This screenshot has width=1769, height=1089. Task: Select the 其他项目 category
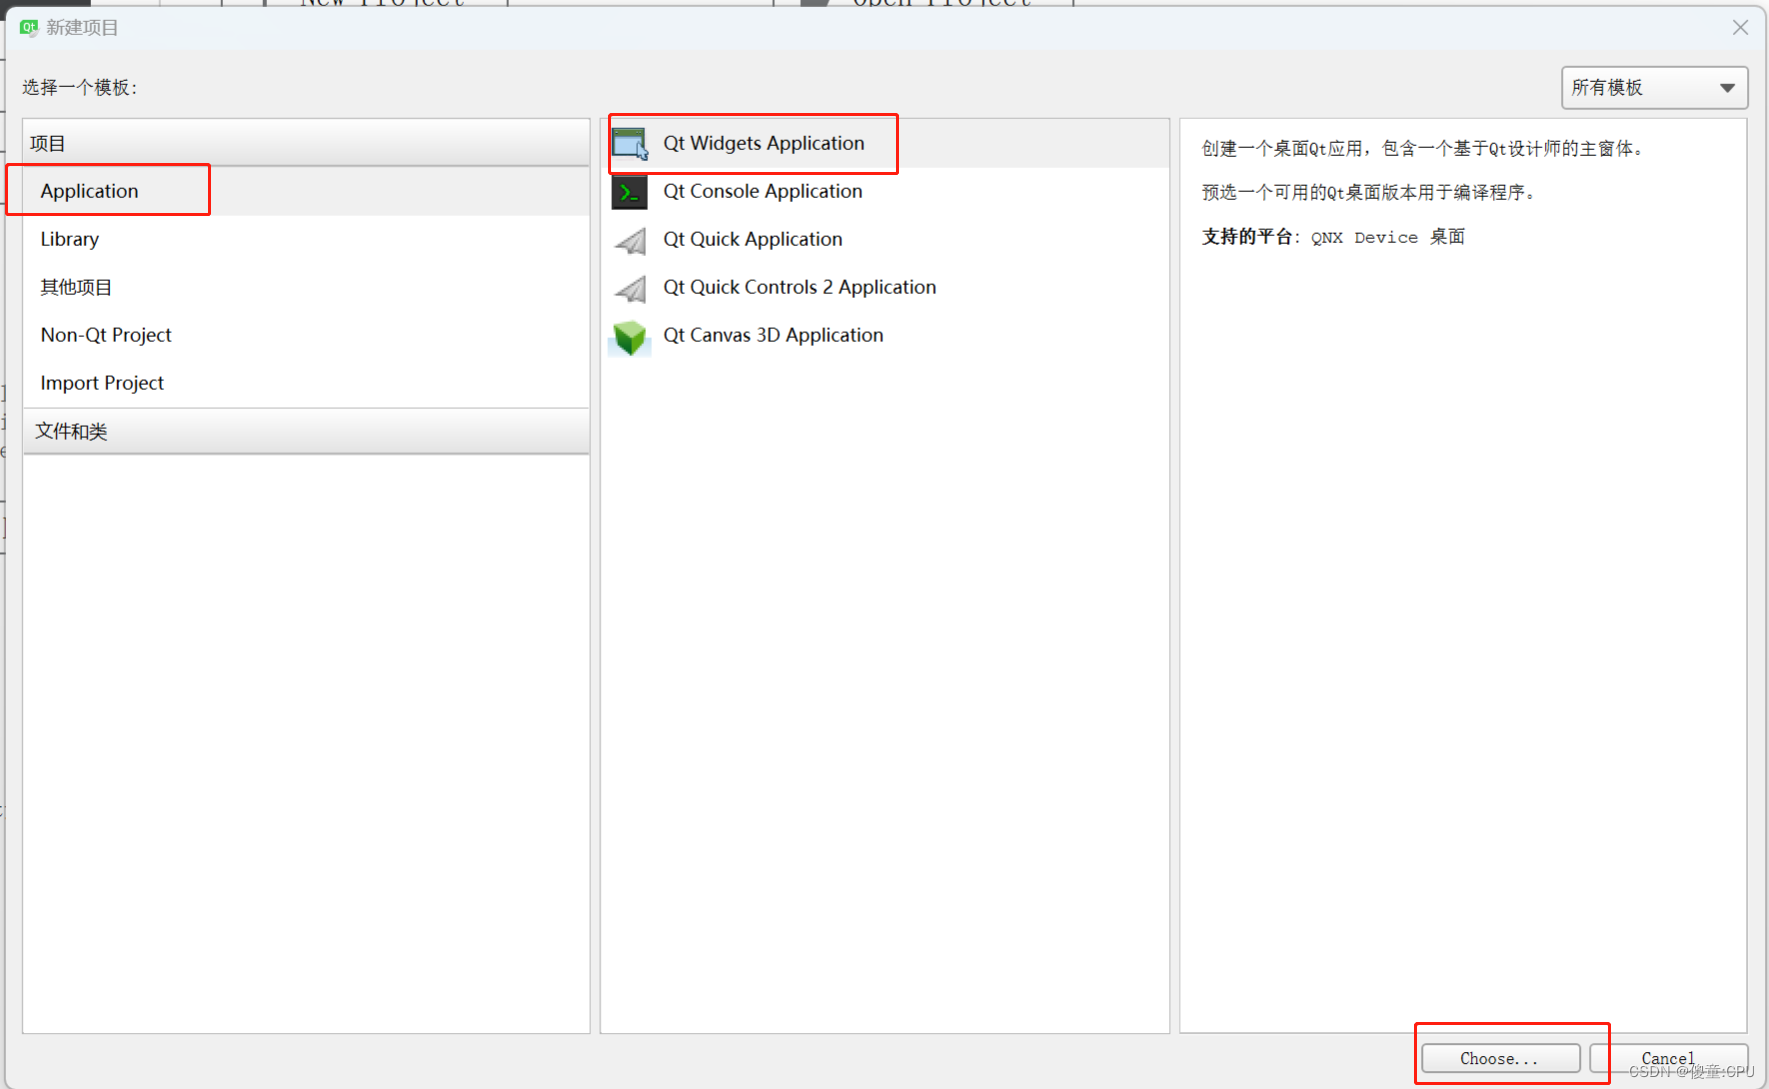(x=306, y=287)
